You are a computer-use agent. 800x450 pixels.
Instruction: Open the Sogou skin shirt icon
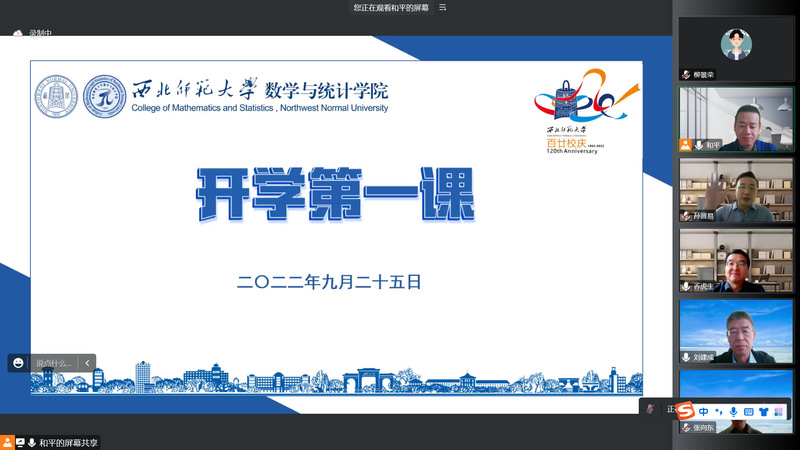tap(764, 411)
